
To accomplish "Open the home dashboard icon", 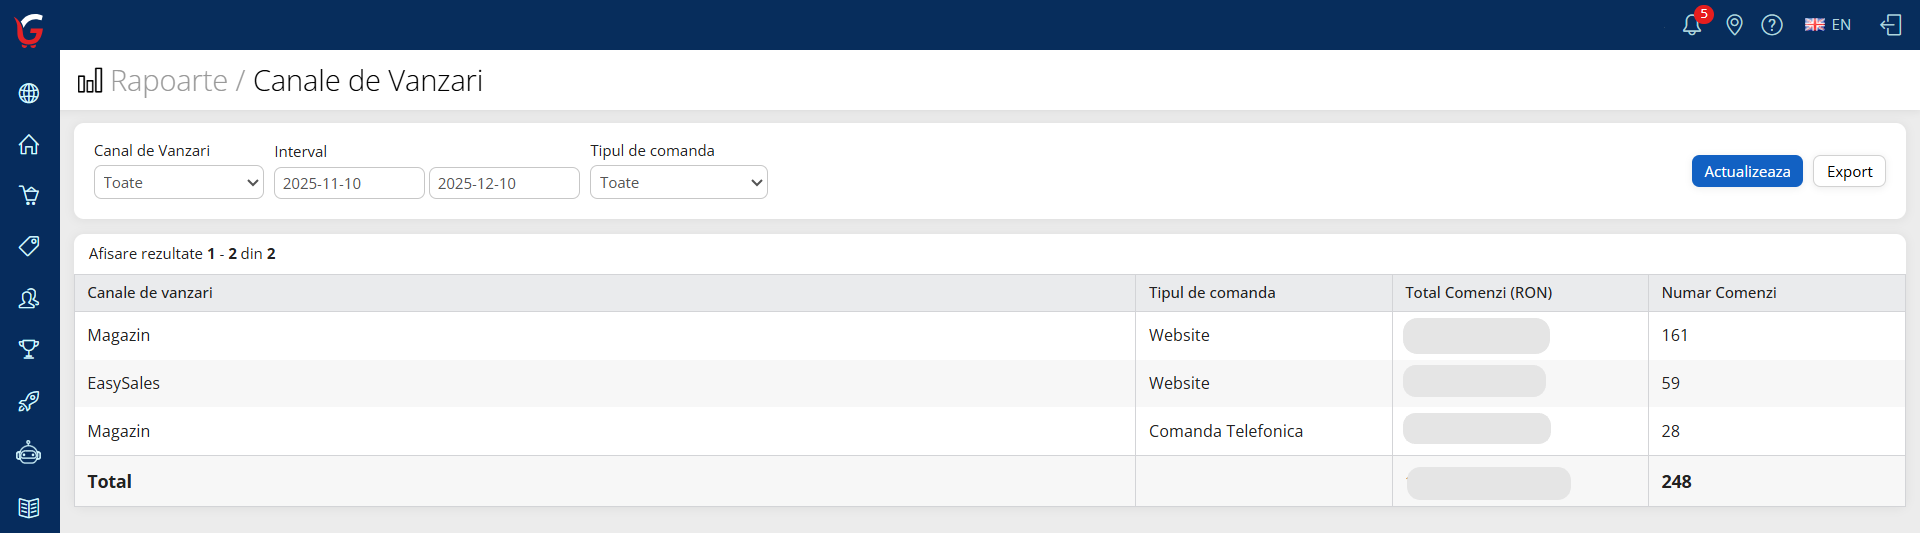I will coord(29,144).
